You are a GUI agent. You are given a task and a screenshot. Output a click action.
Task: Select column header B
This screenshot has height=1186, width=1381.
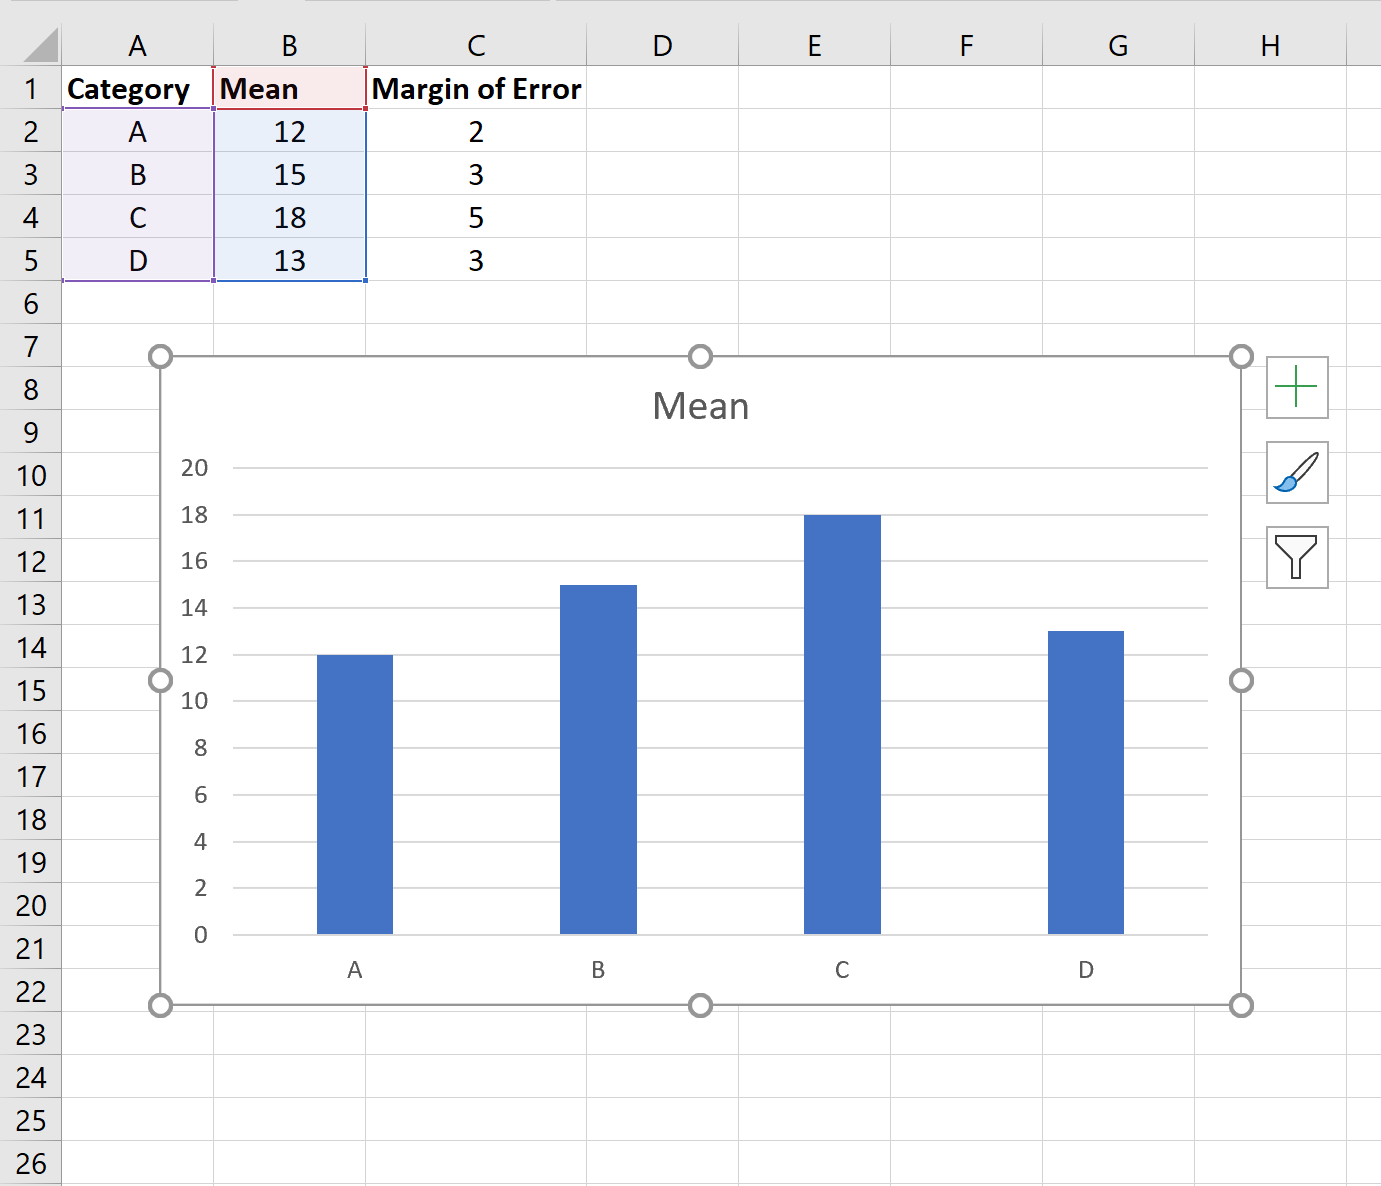click(x=289, y=45)
